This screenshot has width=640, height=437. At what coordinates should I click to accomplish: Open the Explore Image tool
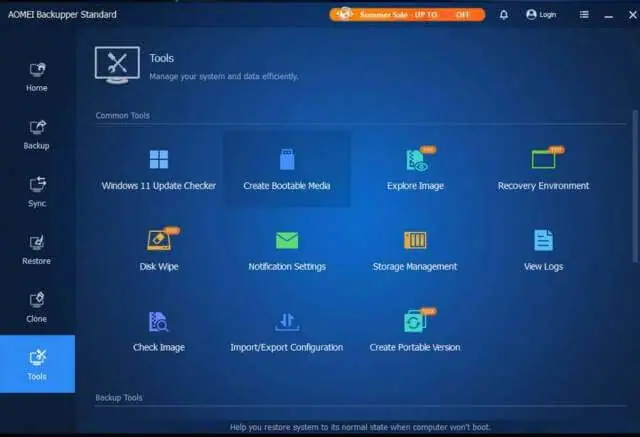click(415, 169)
